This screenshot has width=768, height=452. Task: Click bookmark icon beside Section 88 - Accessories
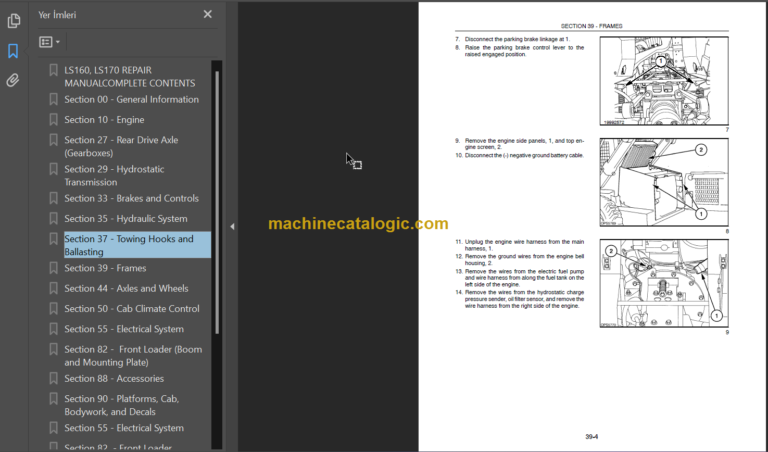(54, 379)
